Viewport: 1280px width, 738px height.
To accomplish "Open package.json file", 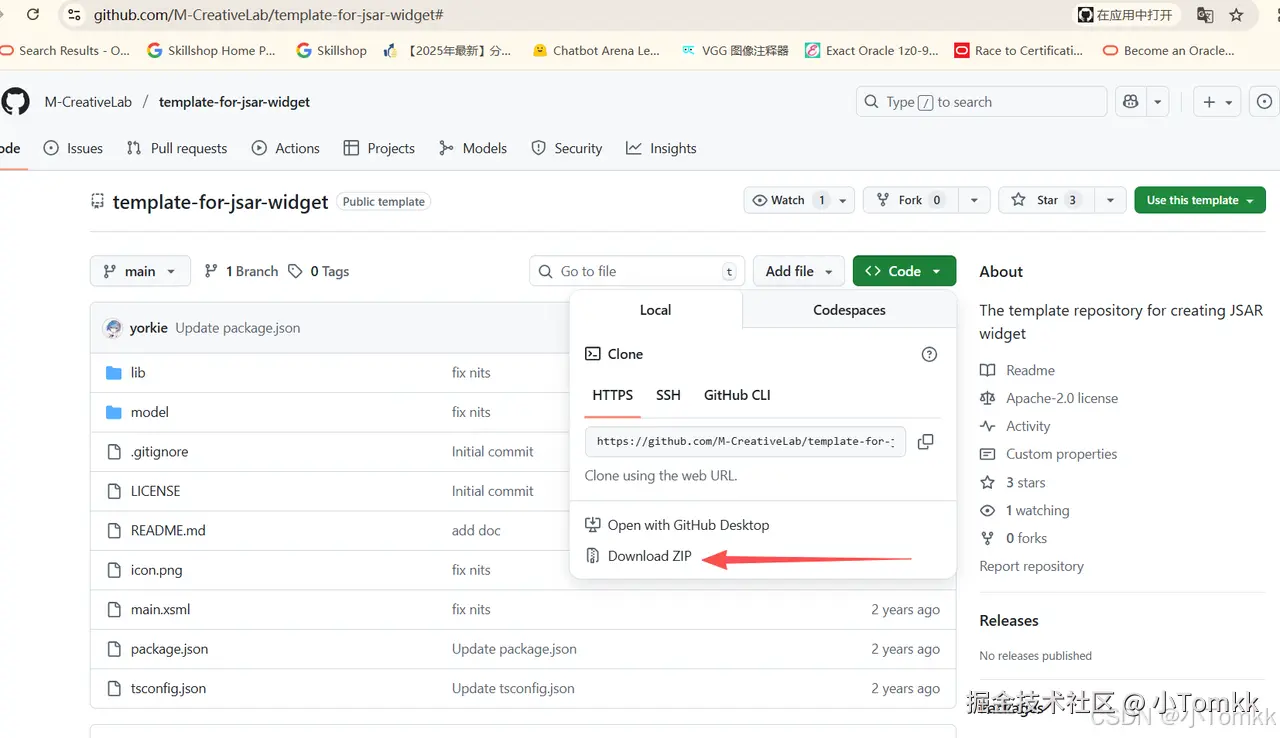I will click(170, 649).
